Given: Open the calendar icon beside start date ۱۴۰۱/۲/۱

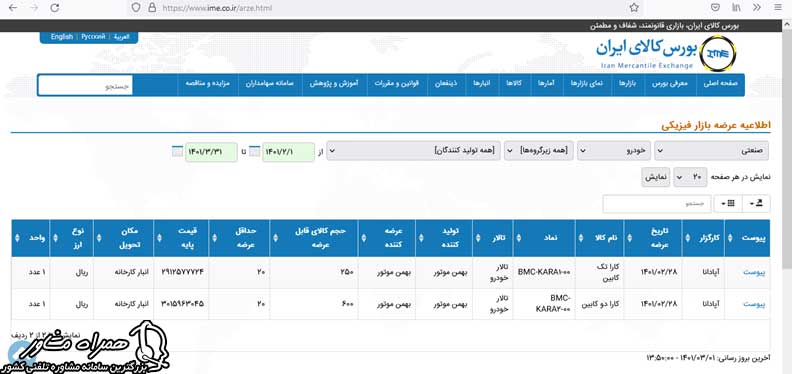Looking at the screenshot, I should pos(255,151).
